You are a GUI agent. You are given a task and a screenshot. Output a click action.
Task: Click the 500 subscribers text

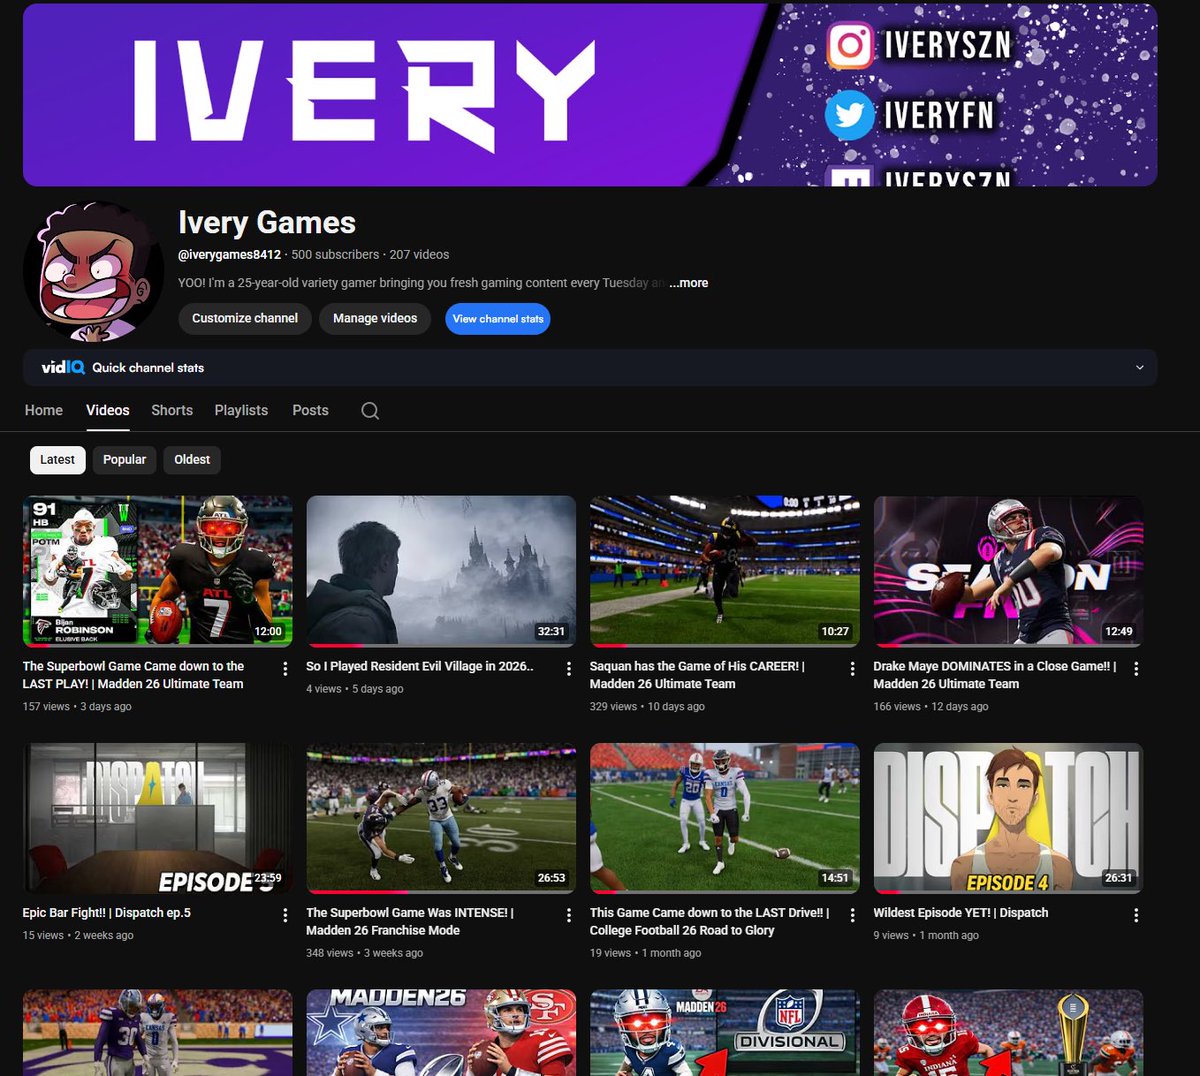coord(335,255)
